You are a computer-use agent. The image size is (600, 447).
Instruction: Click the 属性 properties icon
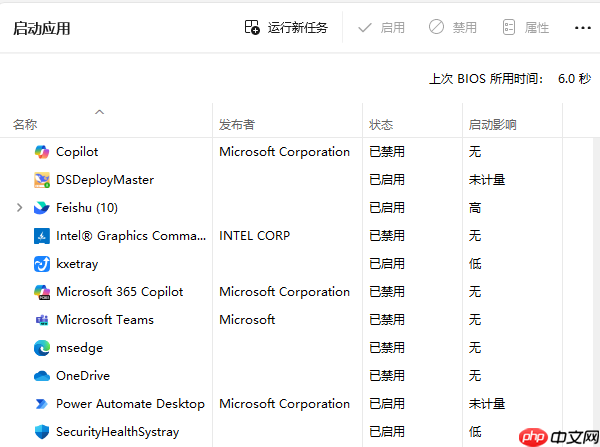pos(509,28)
